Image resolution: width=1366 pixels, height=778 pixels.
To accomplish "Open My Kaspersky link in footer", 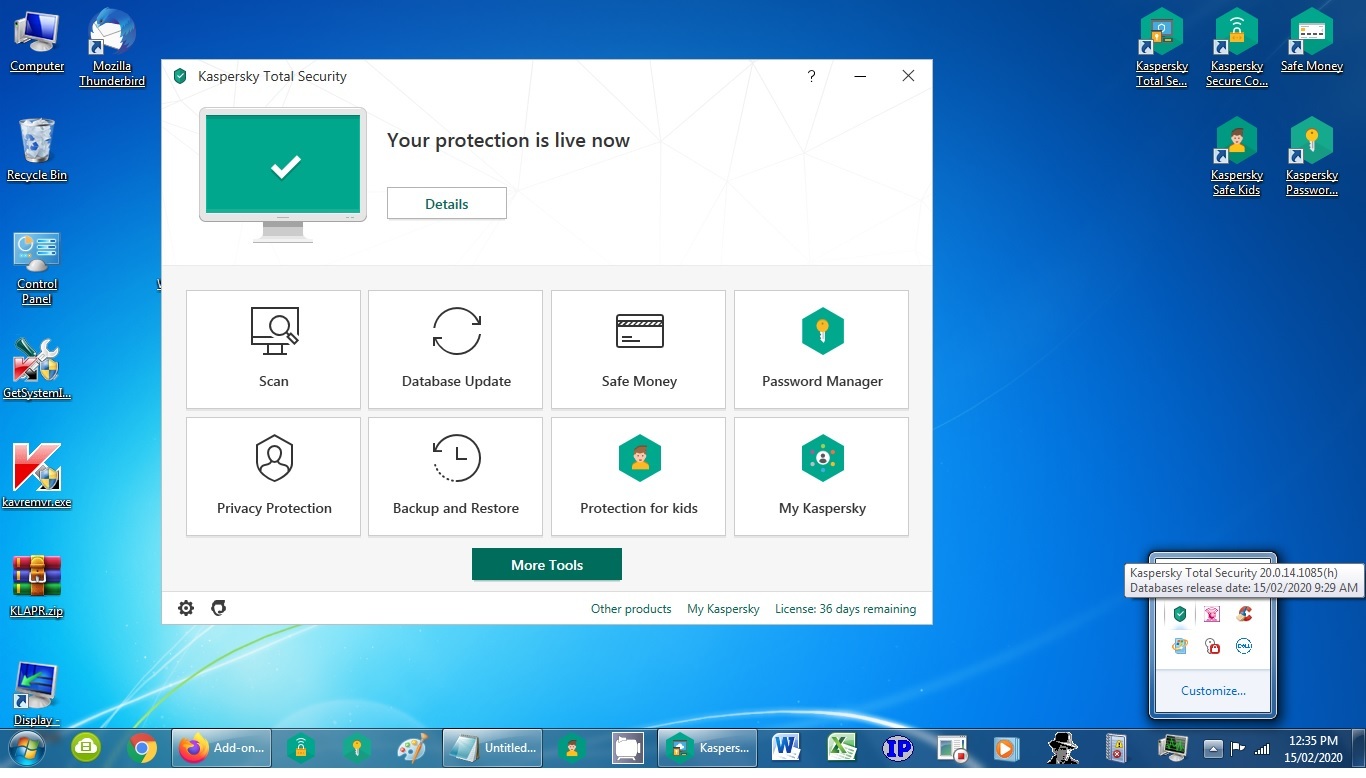I will (723, 608).
